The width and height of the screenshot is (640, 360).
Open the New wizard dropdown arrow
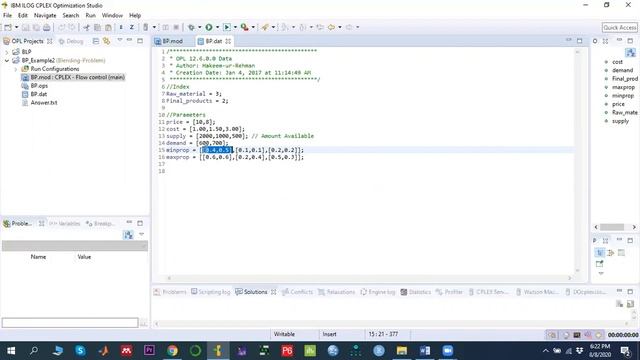coord(16,27)
